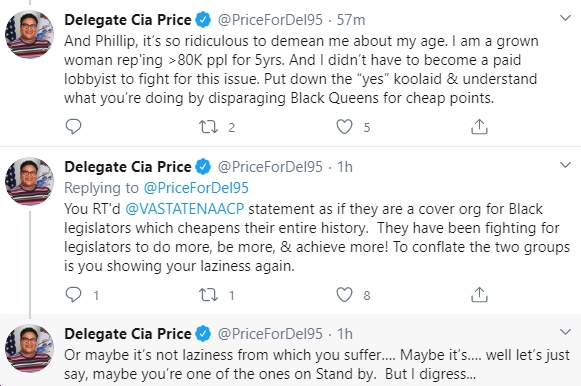Expand the second tweet's options chevron
The width and height of the screenshot is (581, 386).
(565, 165)
